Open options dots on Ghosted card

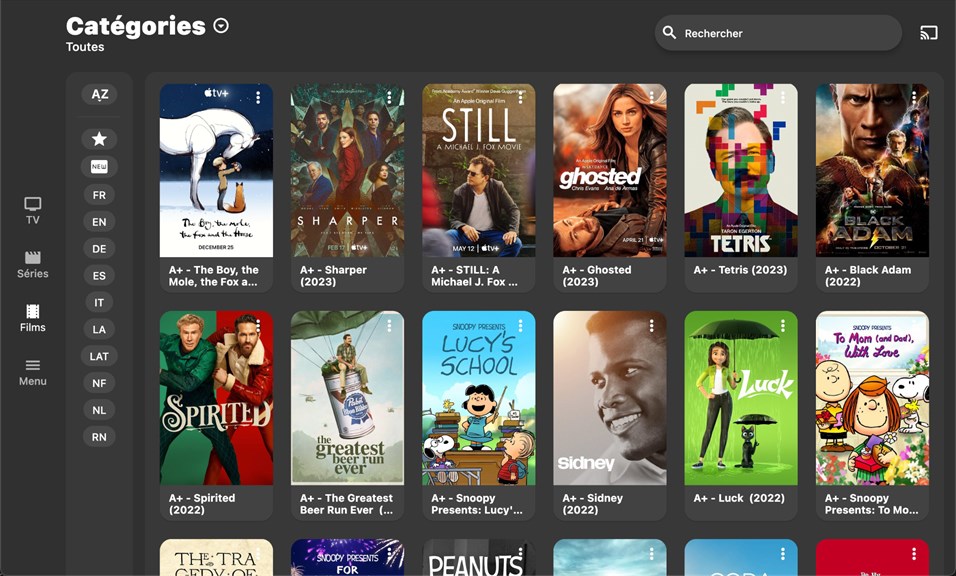point(651,98)
